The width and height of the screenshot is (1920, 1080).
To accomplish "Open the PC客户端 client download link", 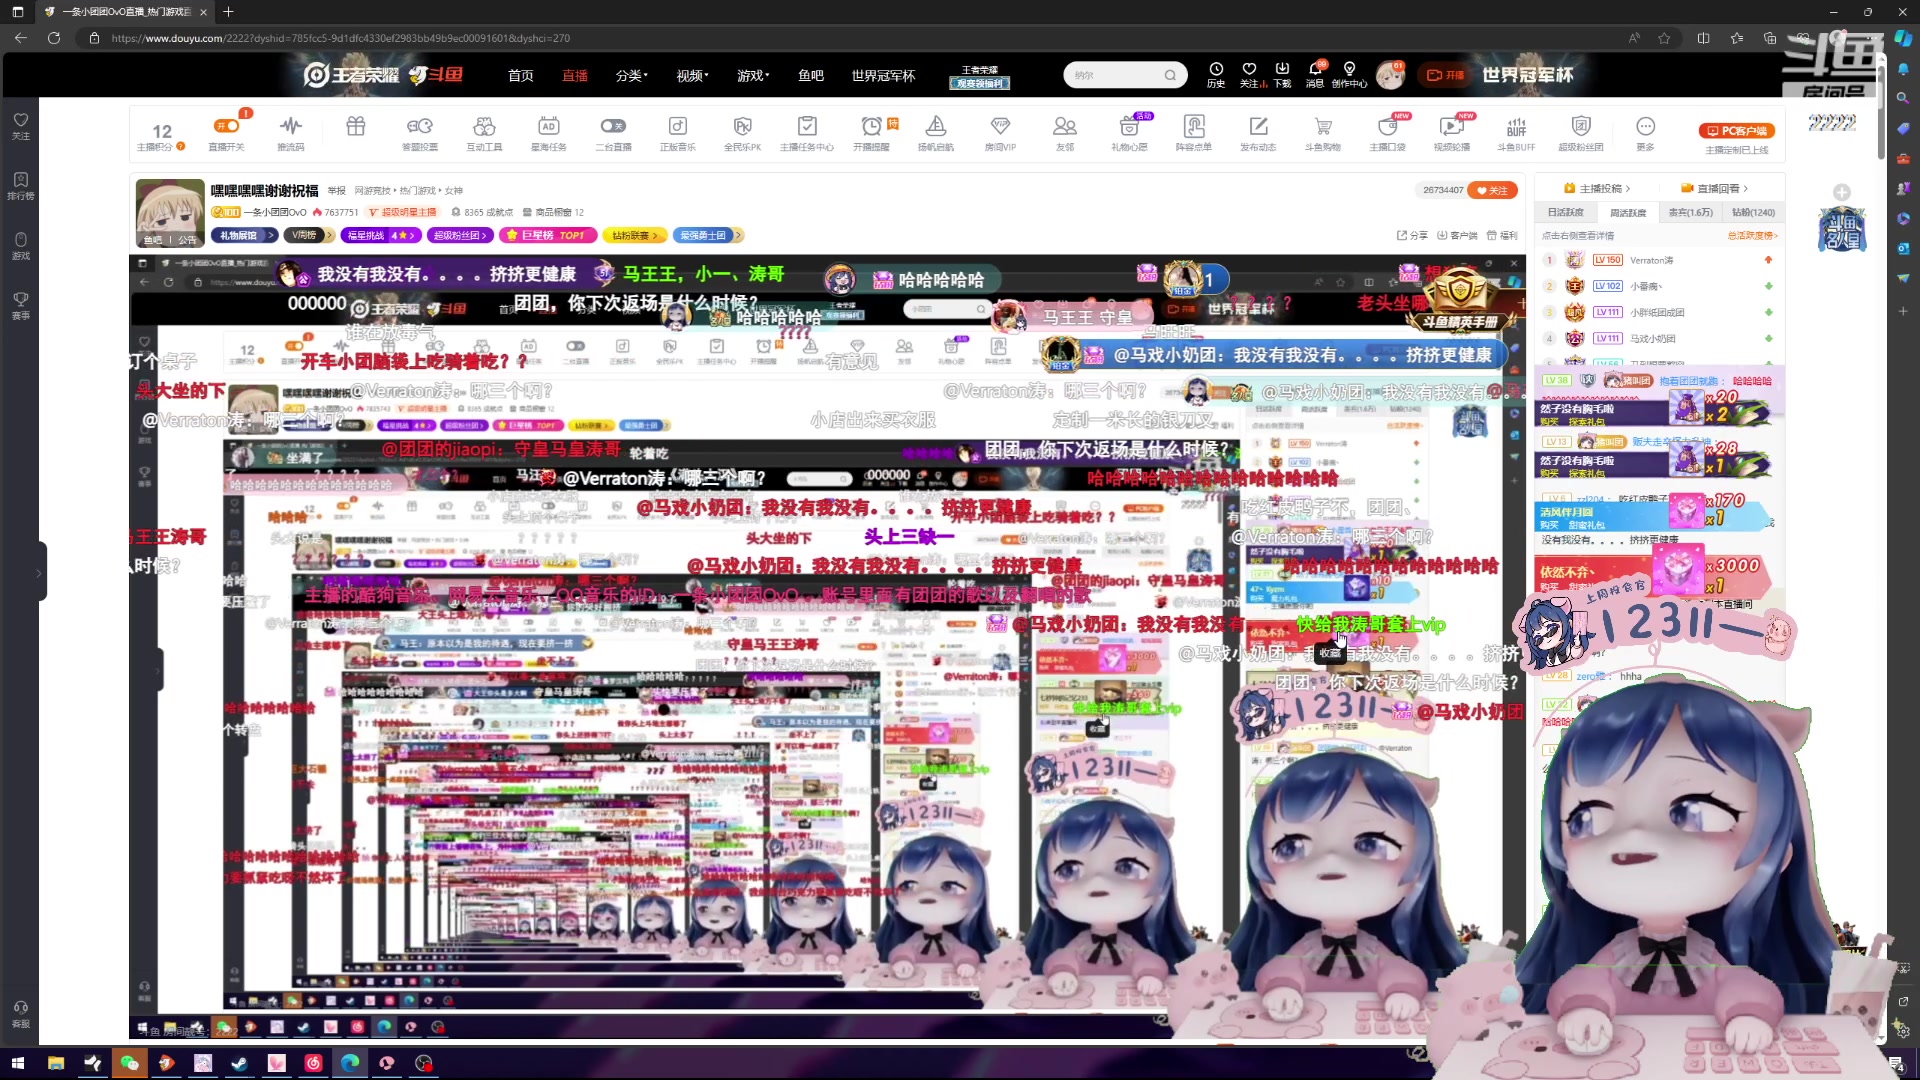I will pos(1735,130).
